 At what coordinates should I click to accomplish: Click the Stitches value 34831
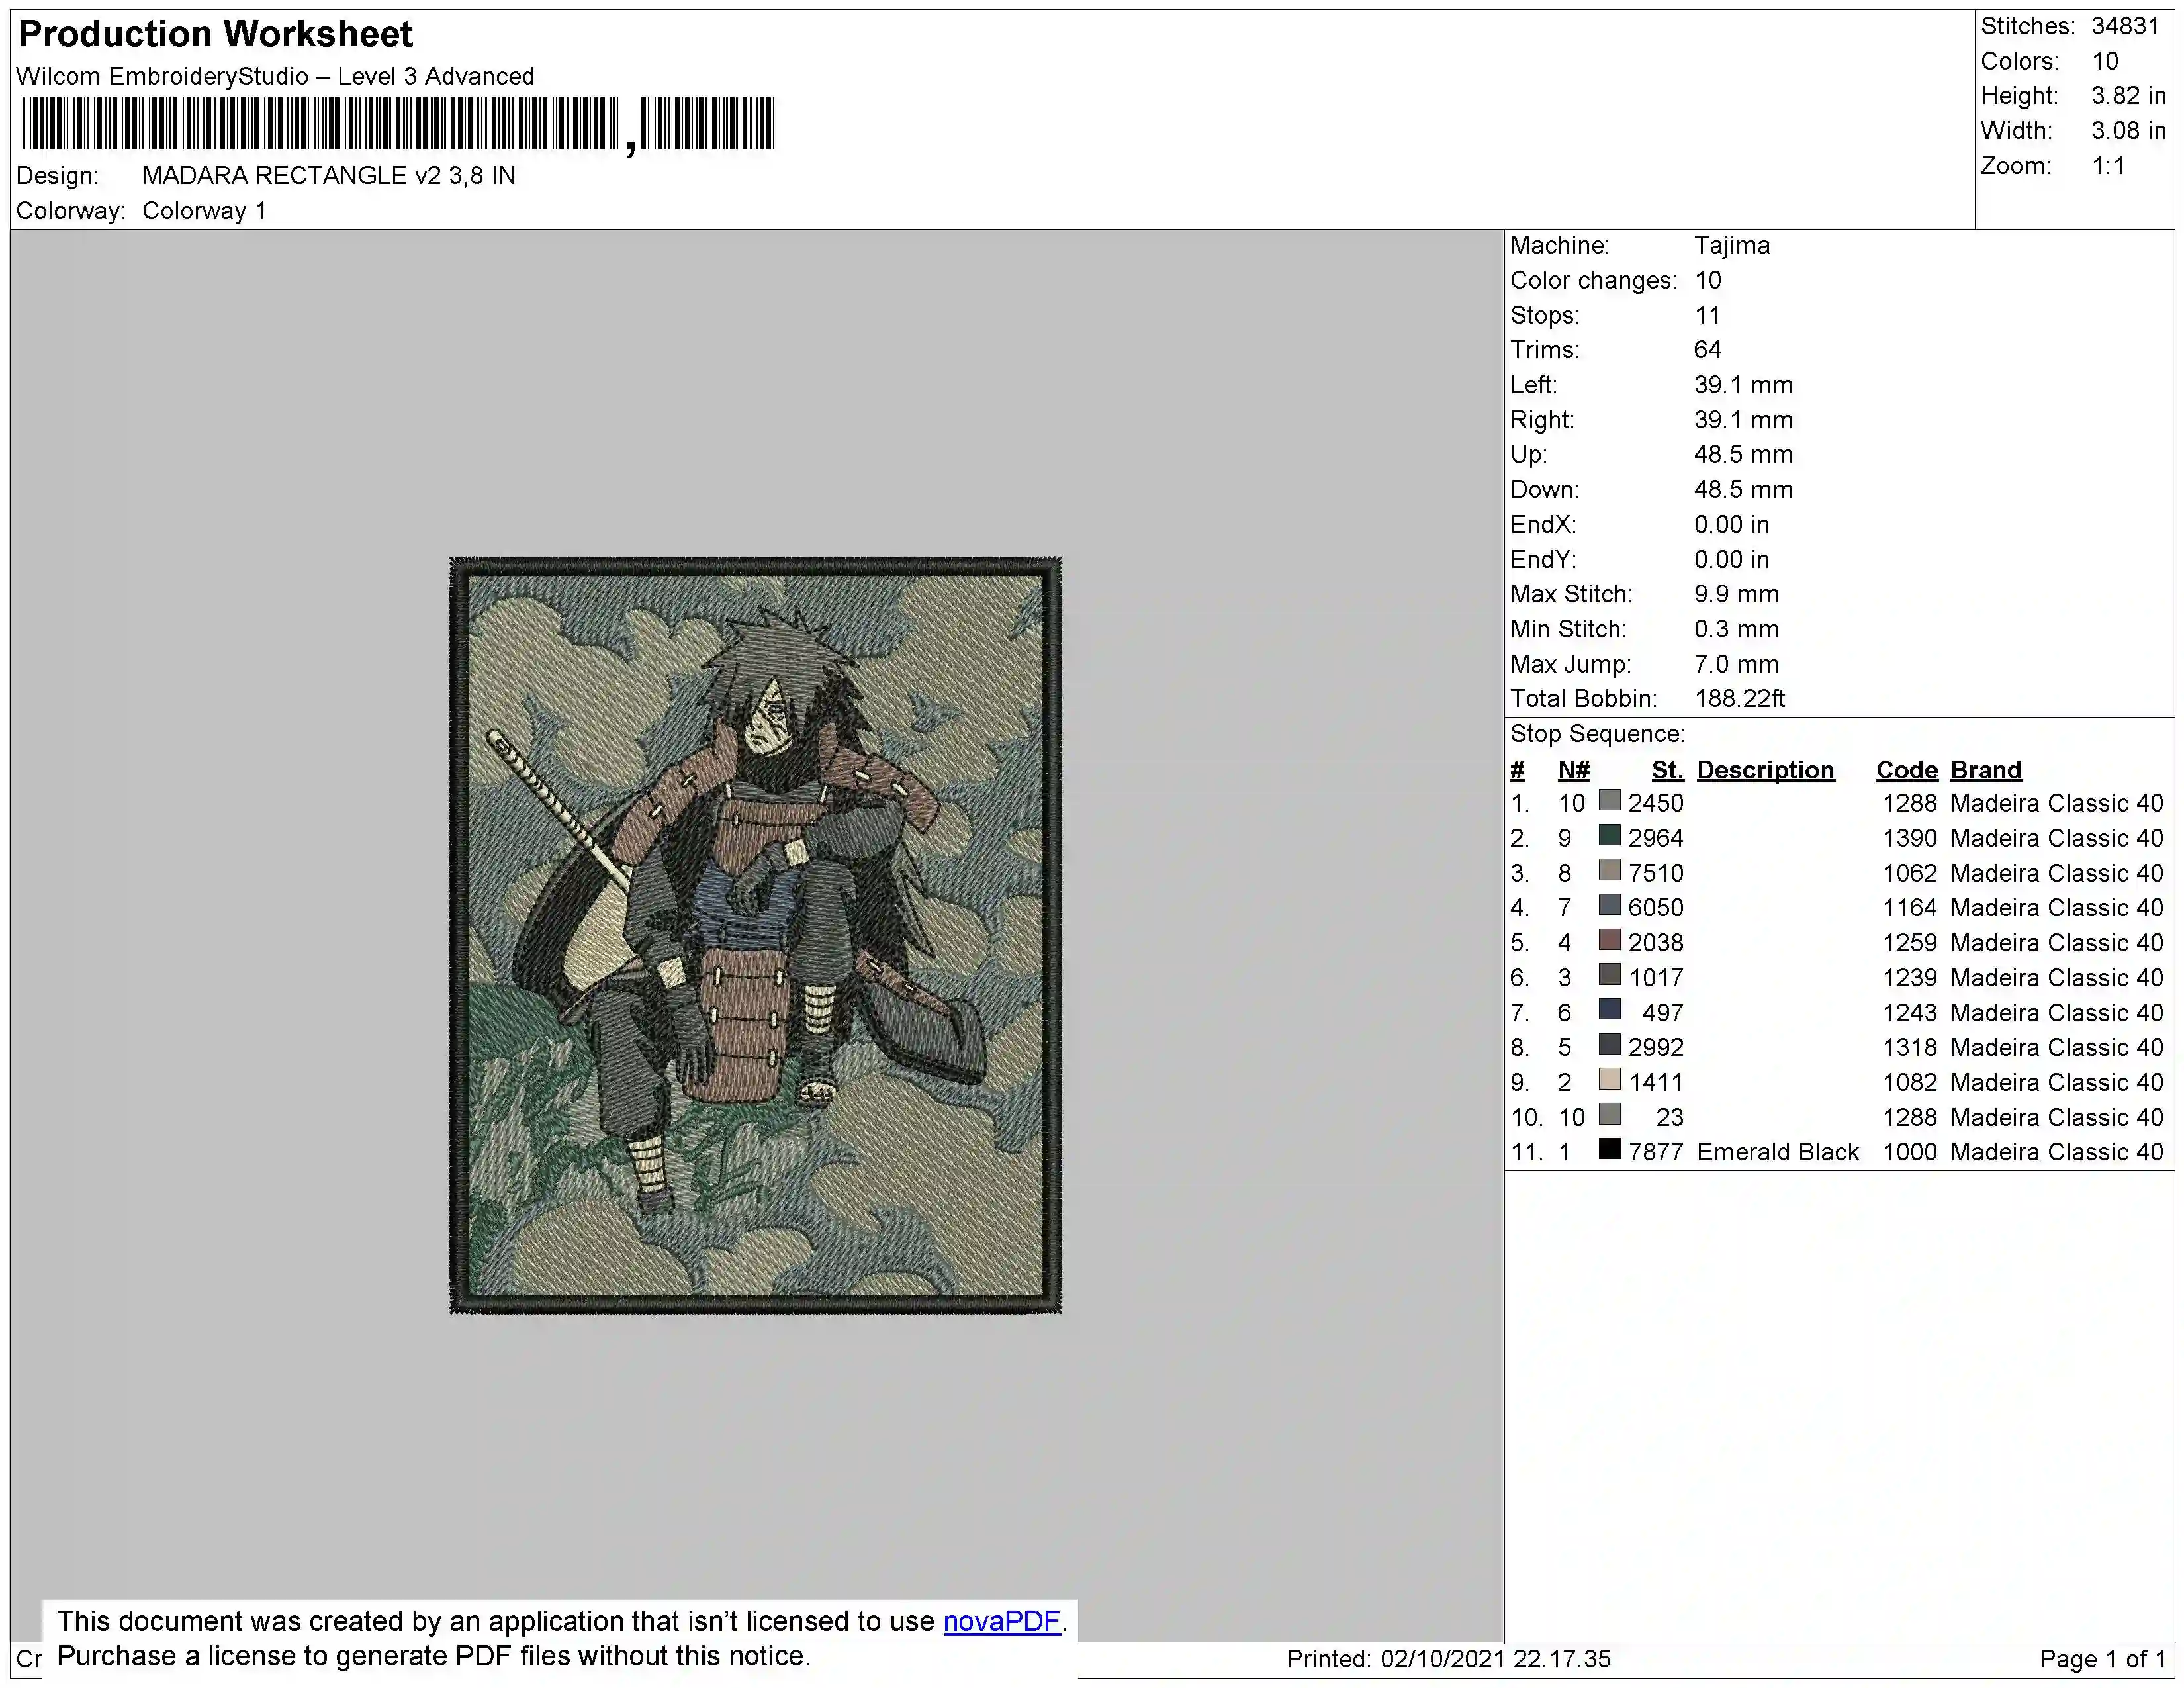[2125, 26]
